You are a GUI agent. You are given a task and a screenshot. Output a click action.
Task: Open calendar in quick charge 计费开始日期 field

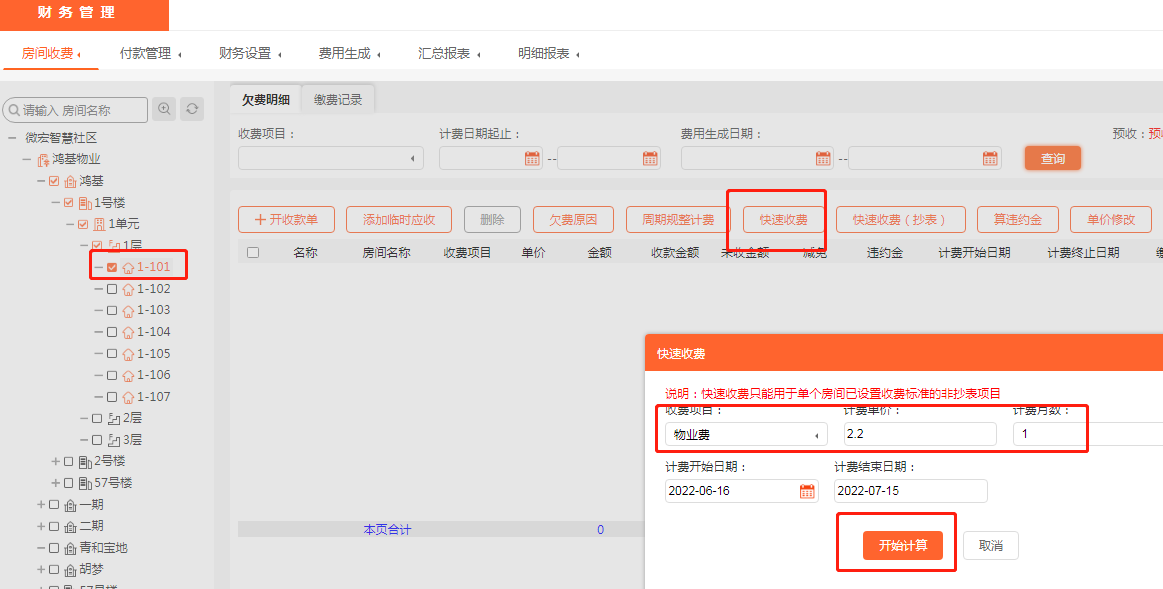[807, 491]
